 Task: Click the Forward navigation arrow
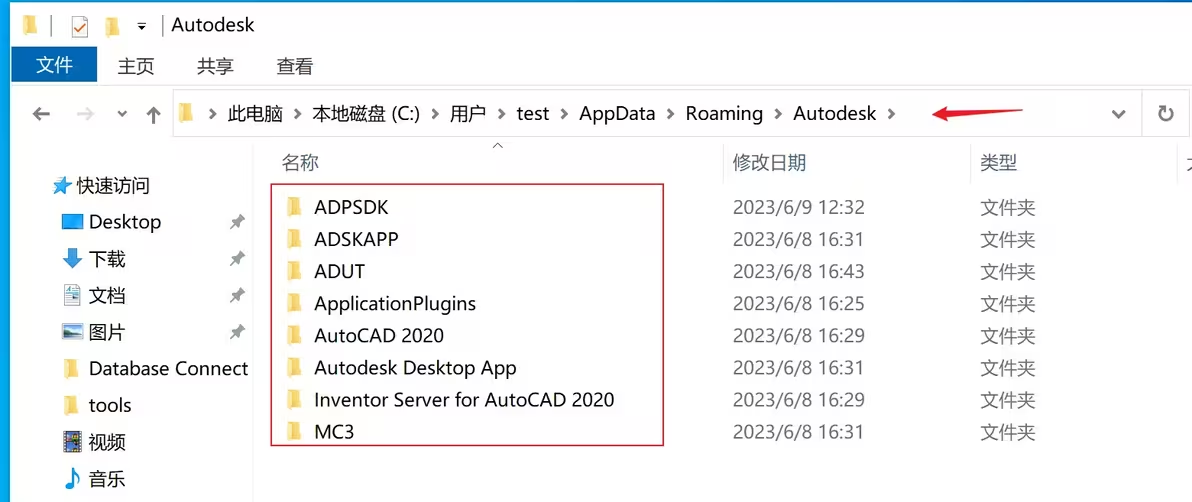click(85, 114)
